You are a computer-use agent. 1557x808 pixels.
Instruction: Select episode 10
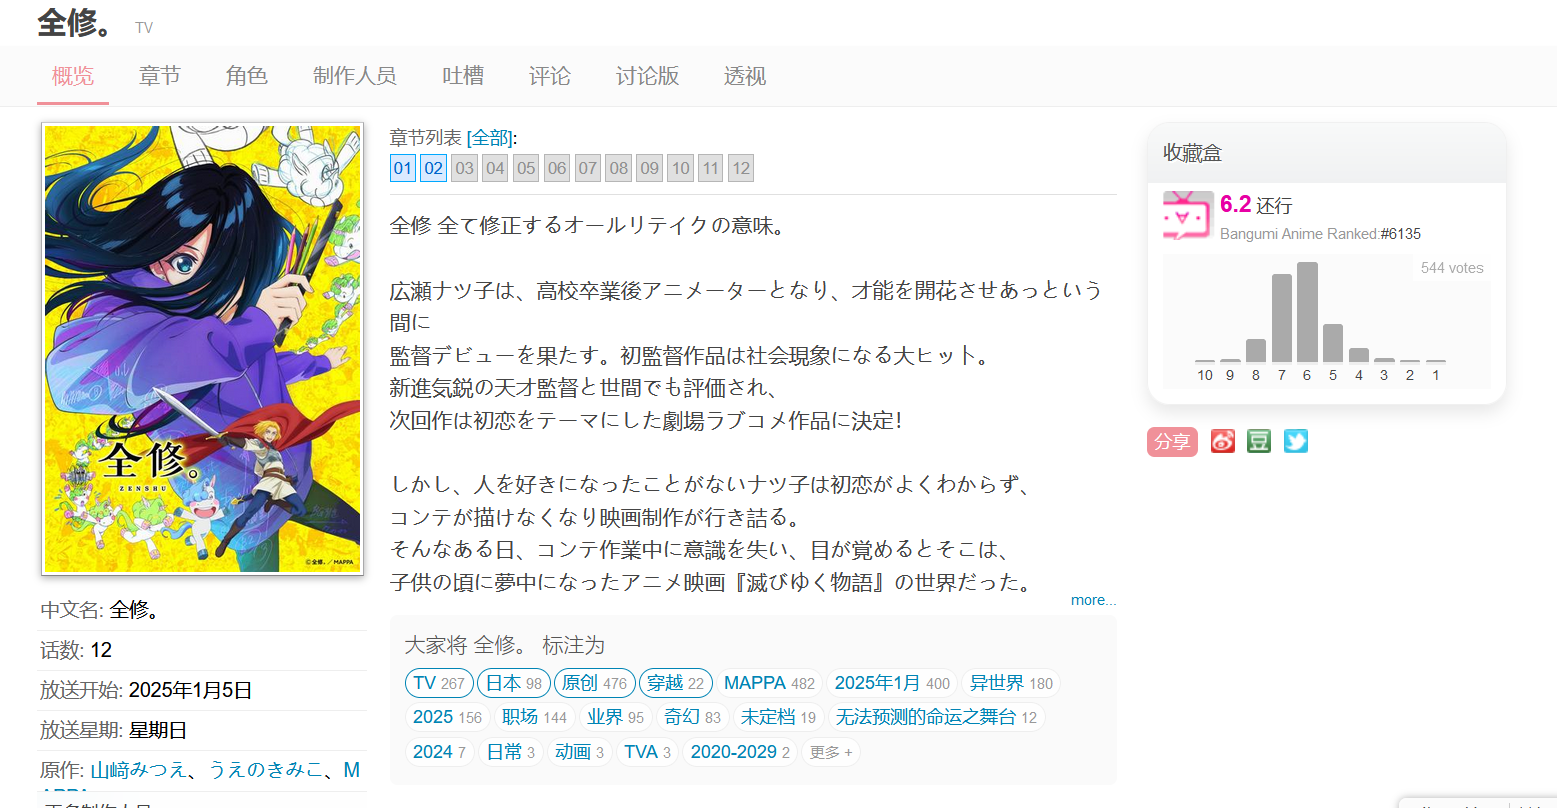click(681, 168)
